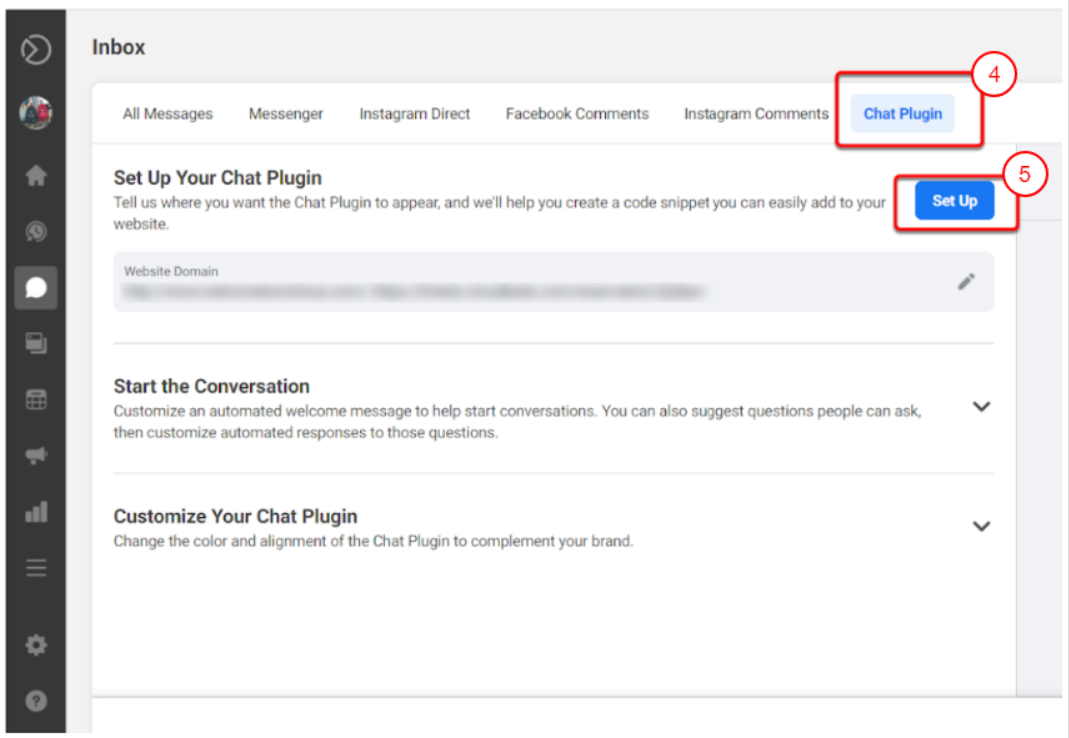The width and height of the screenshot is (1069, 738).
Task: Open the All Tools menu icon
Action: [x=36, y=567]
